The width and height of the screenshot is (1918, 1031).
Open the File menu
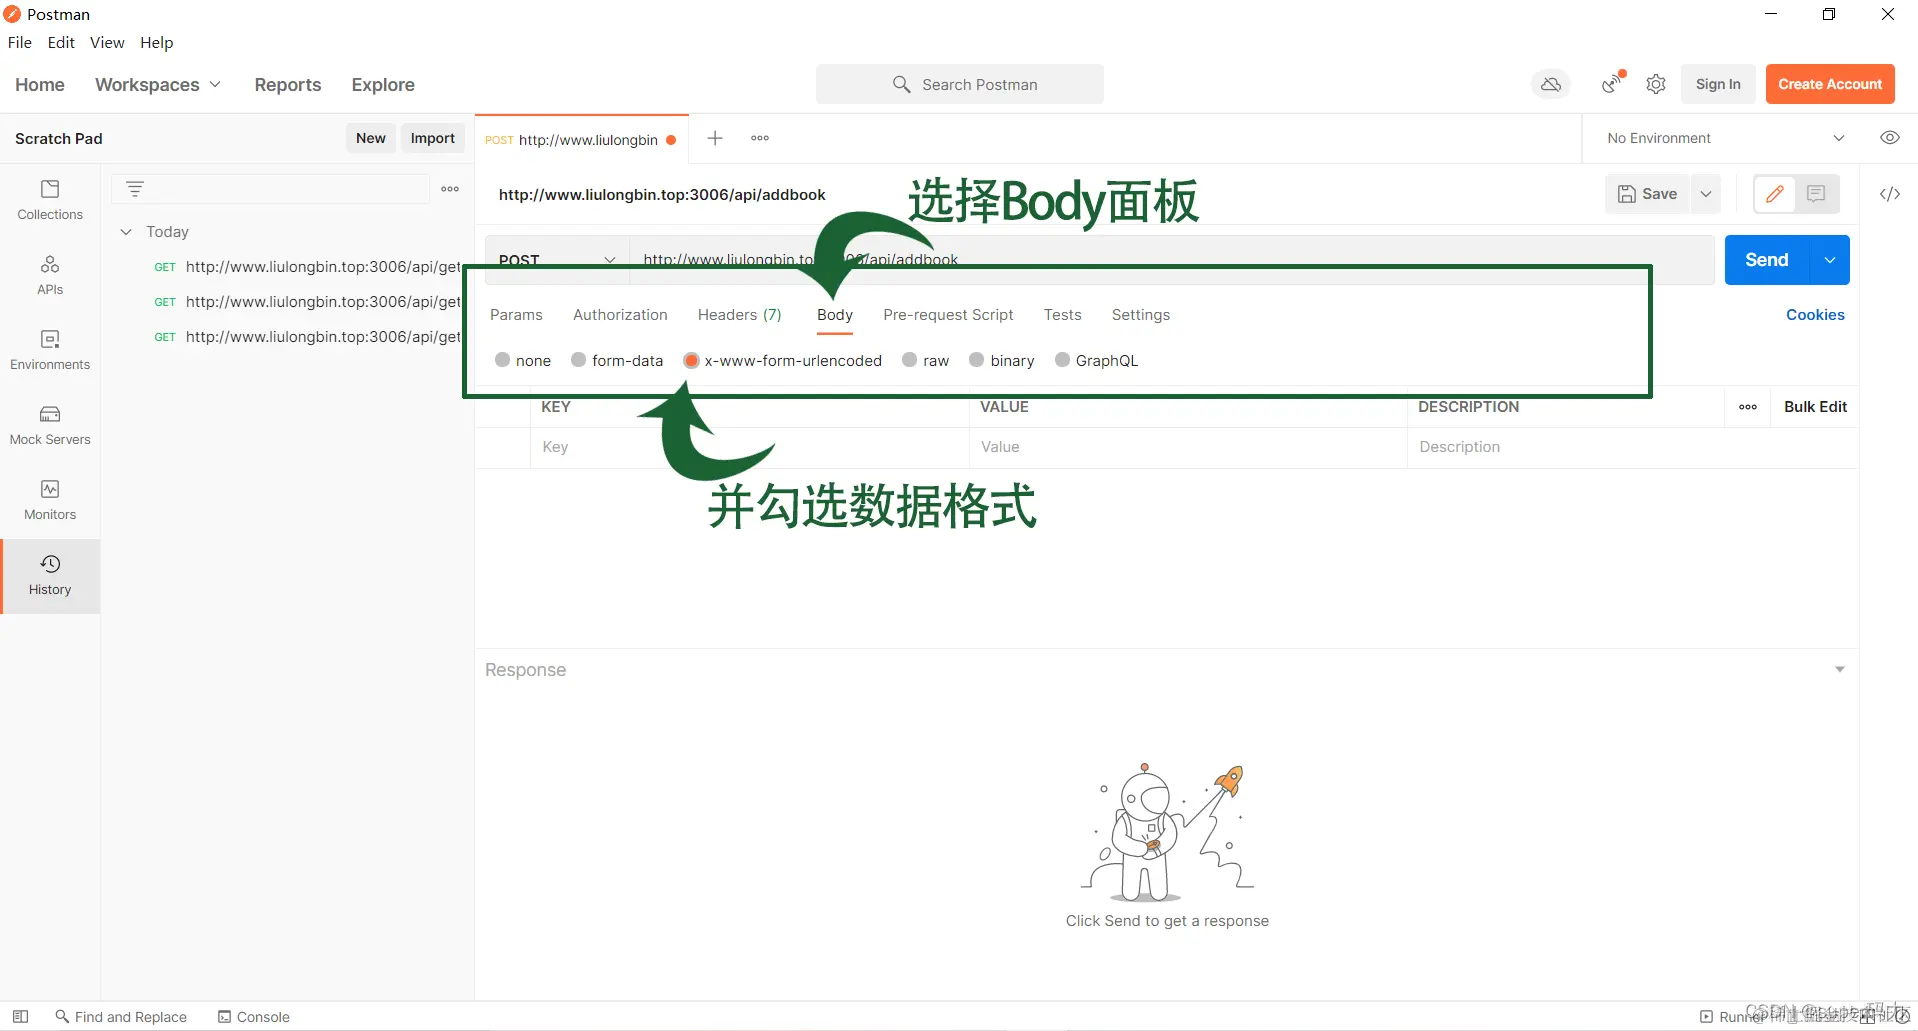click(x=20, y=42)
